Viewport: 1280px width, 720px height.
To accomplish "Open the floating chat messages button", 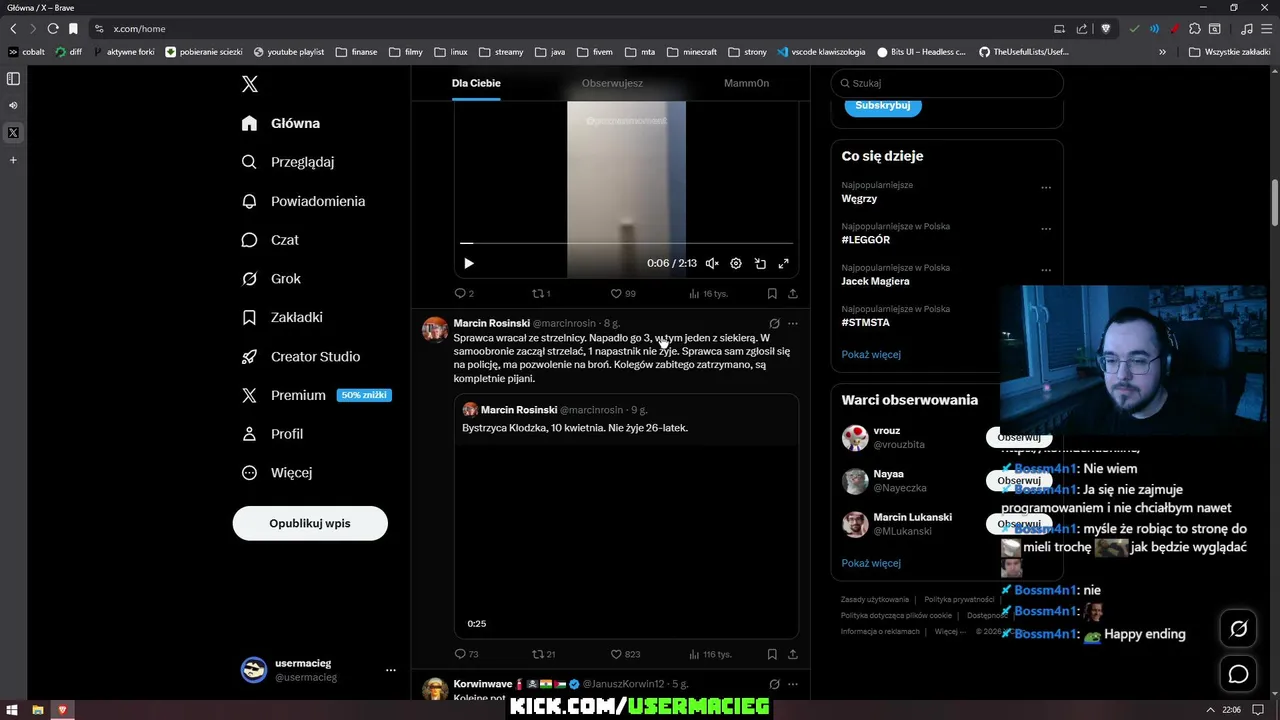I will coord(1238,674).
